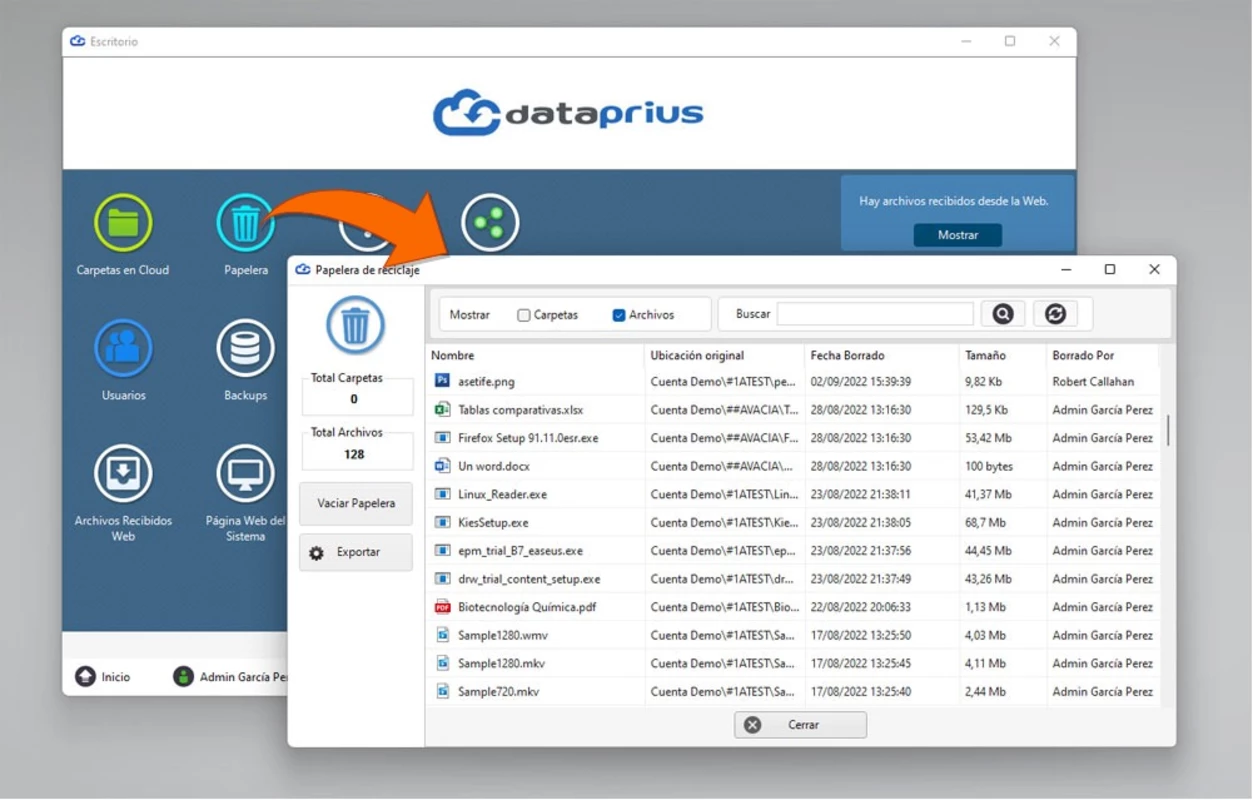Viewport: 1253px width, 800px height.
Task: Click the Total Archivos value 128
Action: [354, 454]
